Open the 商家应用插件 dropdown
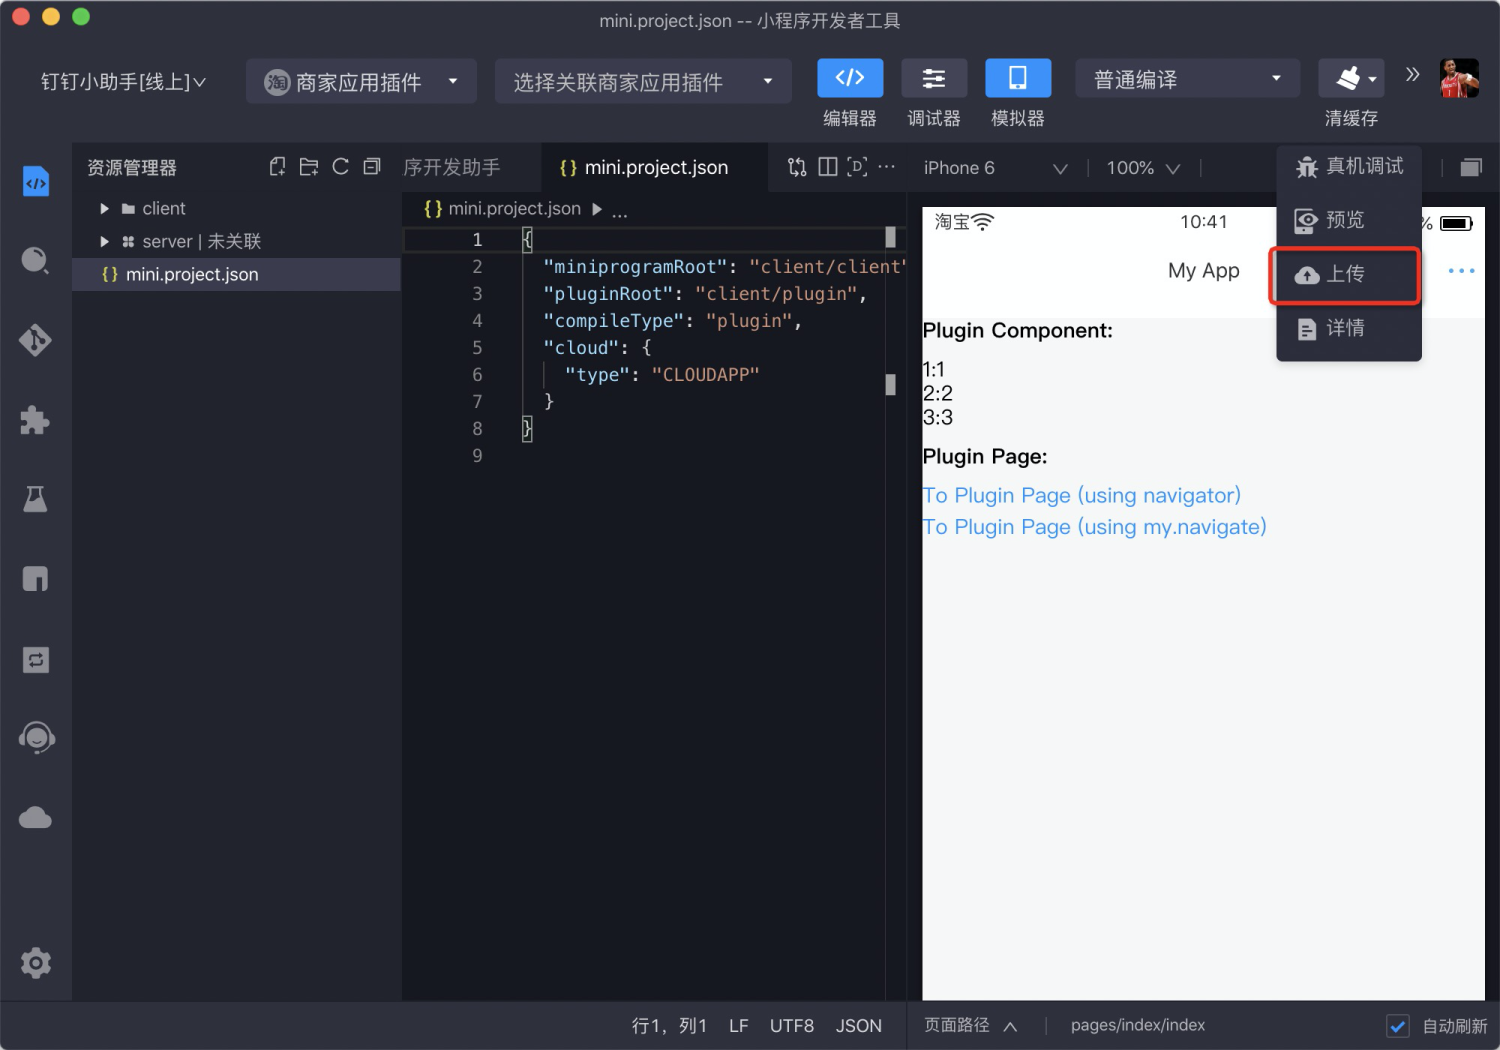Screen dimensions: 1500x1050 coord(361,82)
